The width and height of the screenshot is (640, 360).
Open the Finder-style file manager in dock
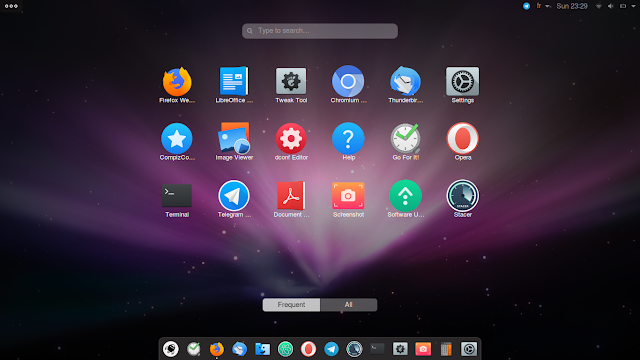point(262,349)
